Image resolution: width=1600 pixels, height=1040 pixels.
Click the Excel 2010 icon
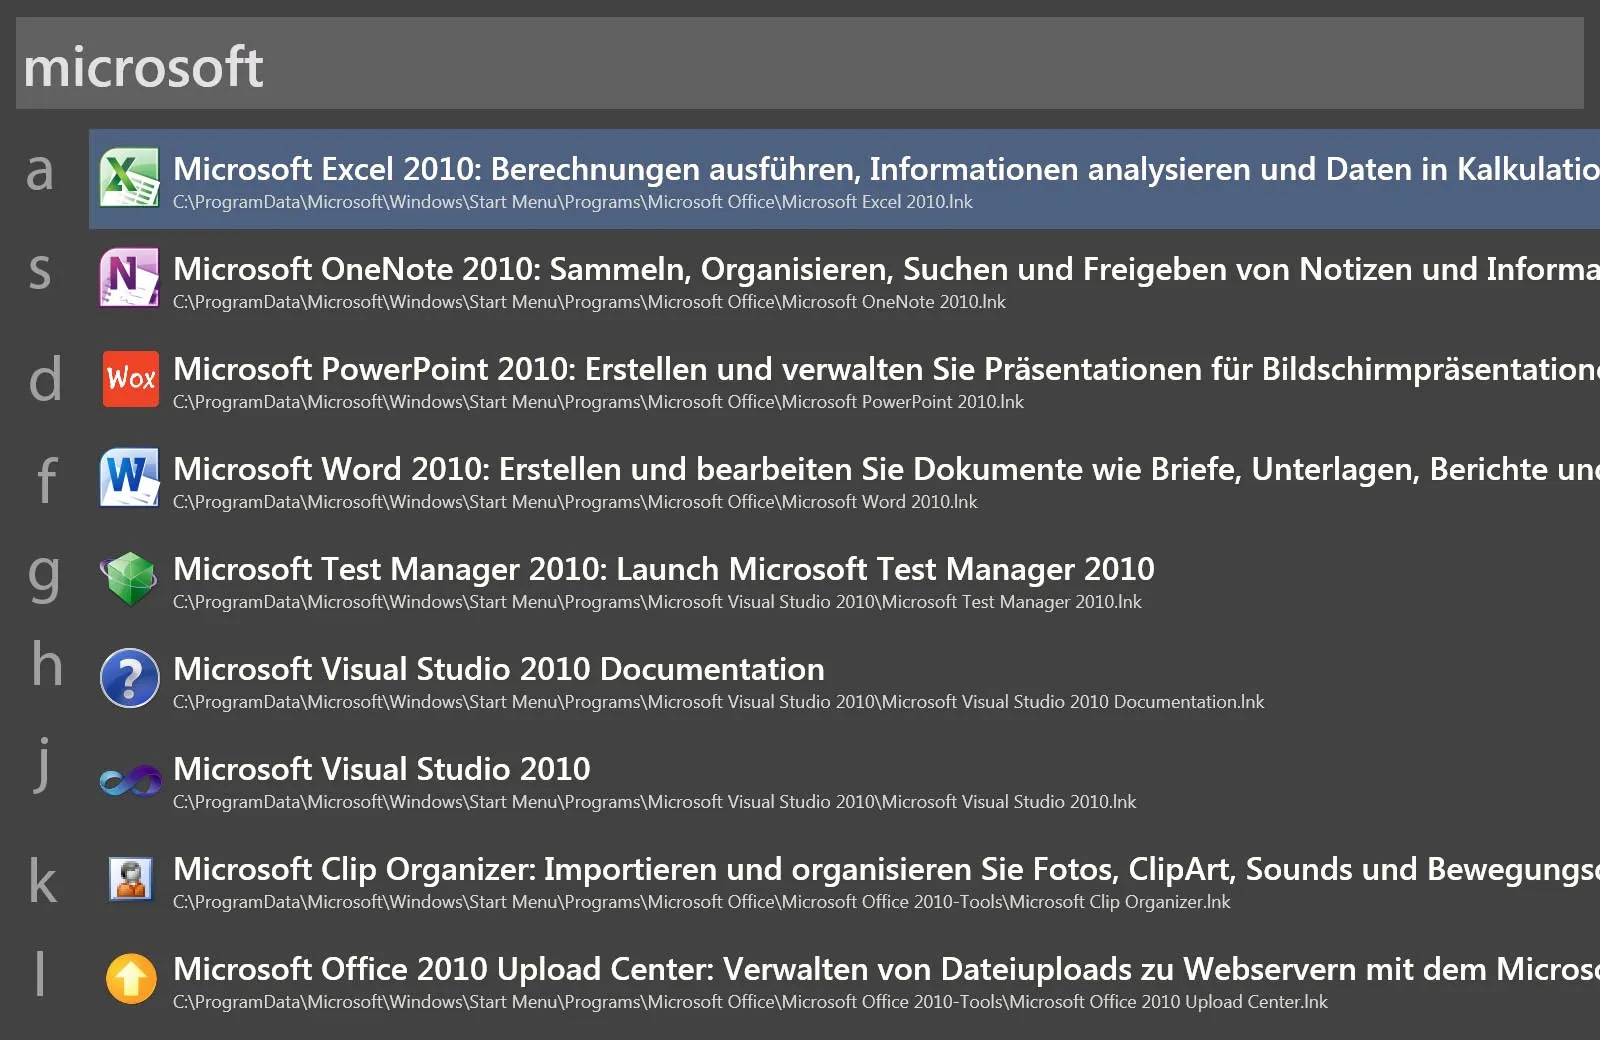coord(130,178)
